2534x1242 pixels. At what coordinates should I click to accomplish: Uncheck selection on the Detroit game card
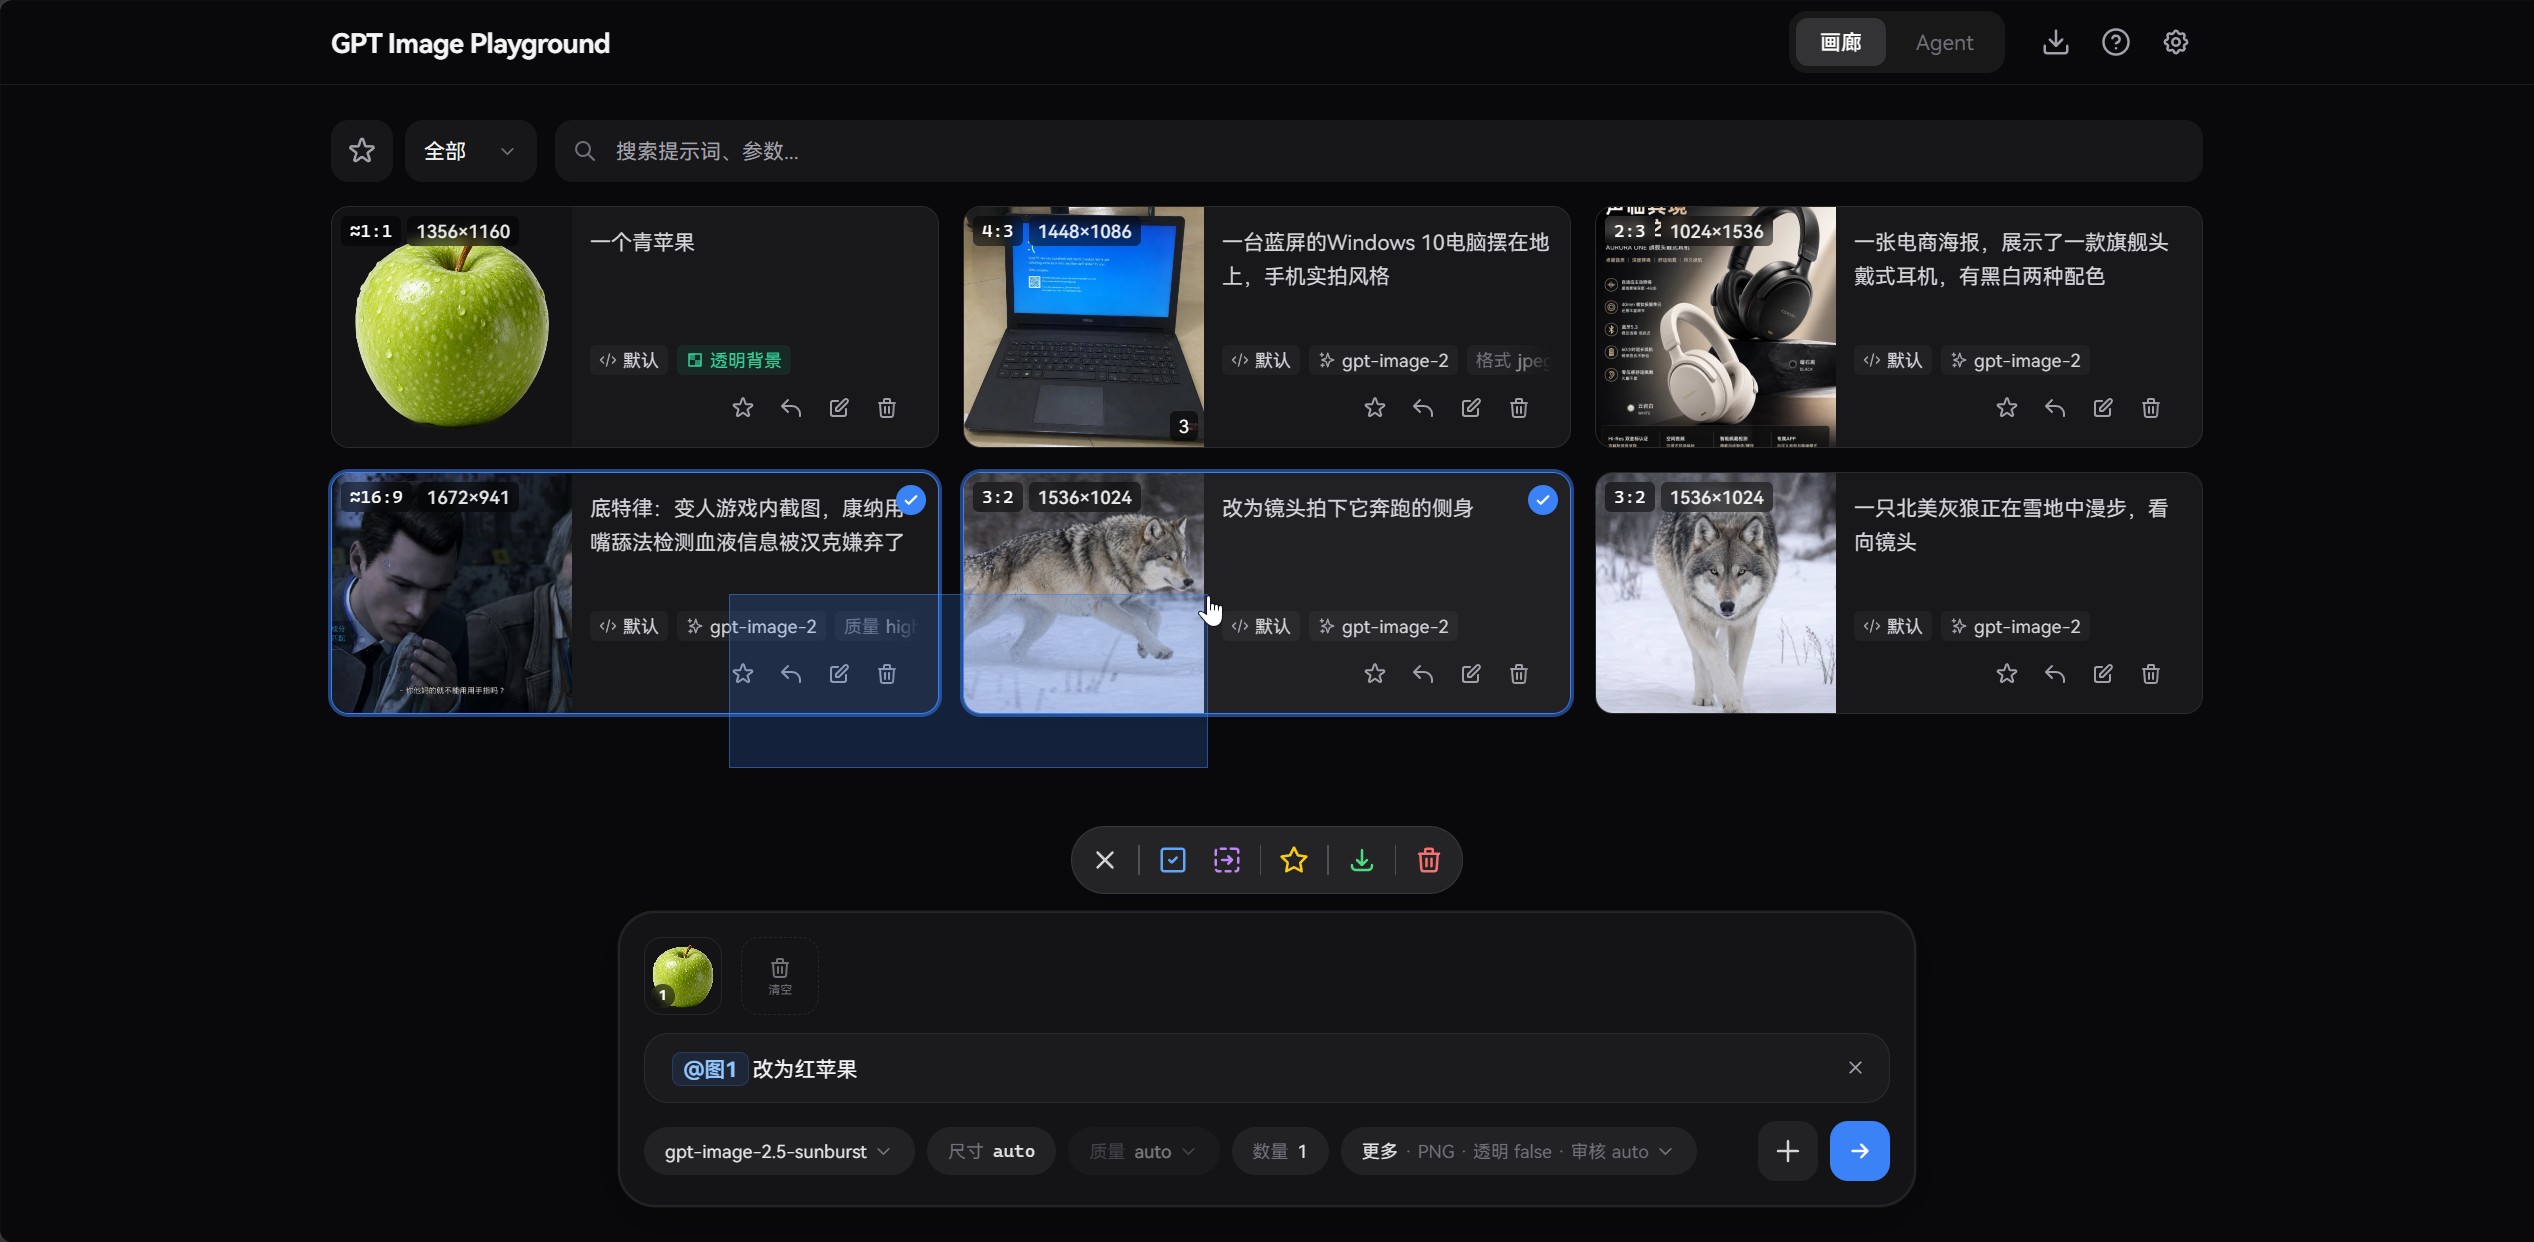click(x=911, y=500)
